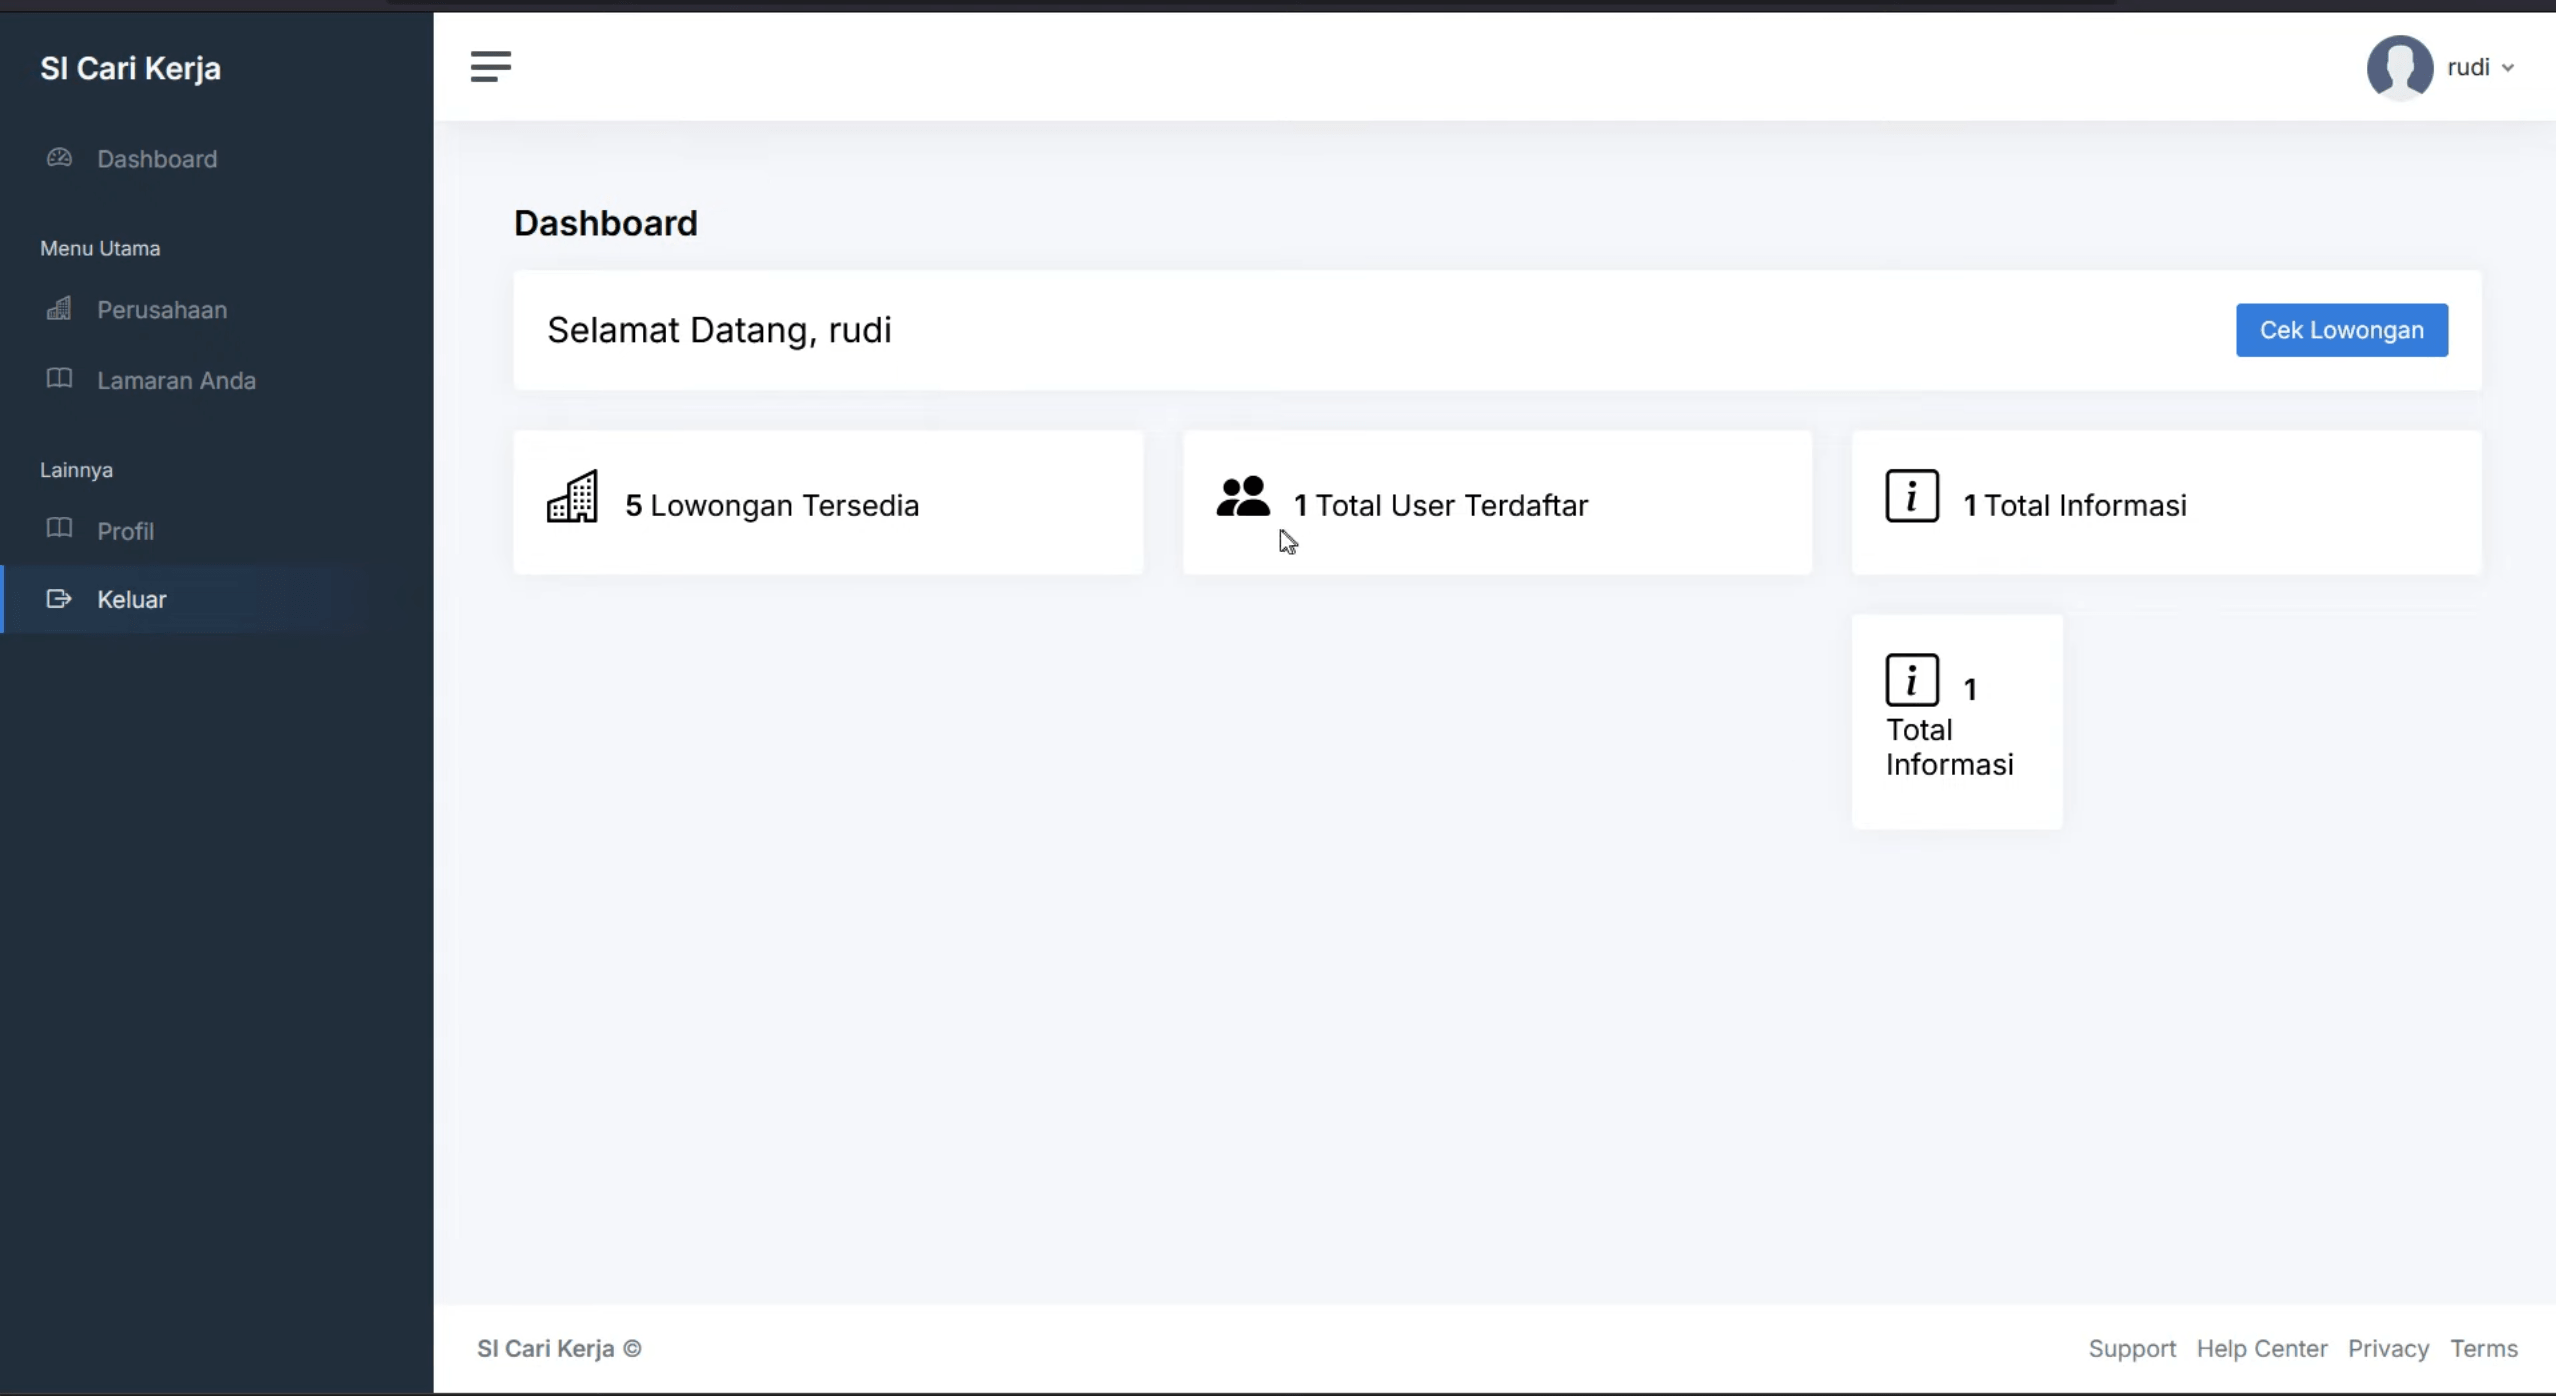Open the Terms footer link

(2484, 1348)
